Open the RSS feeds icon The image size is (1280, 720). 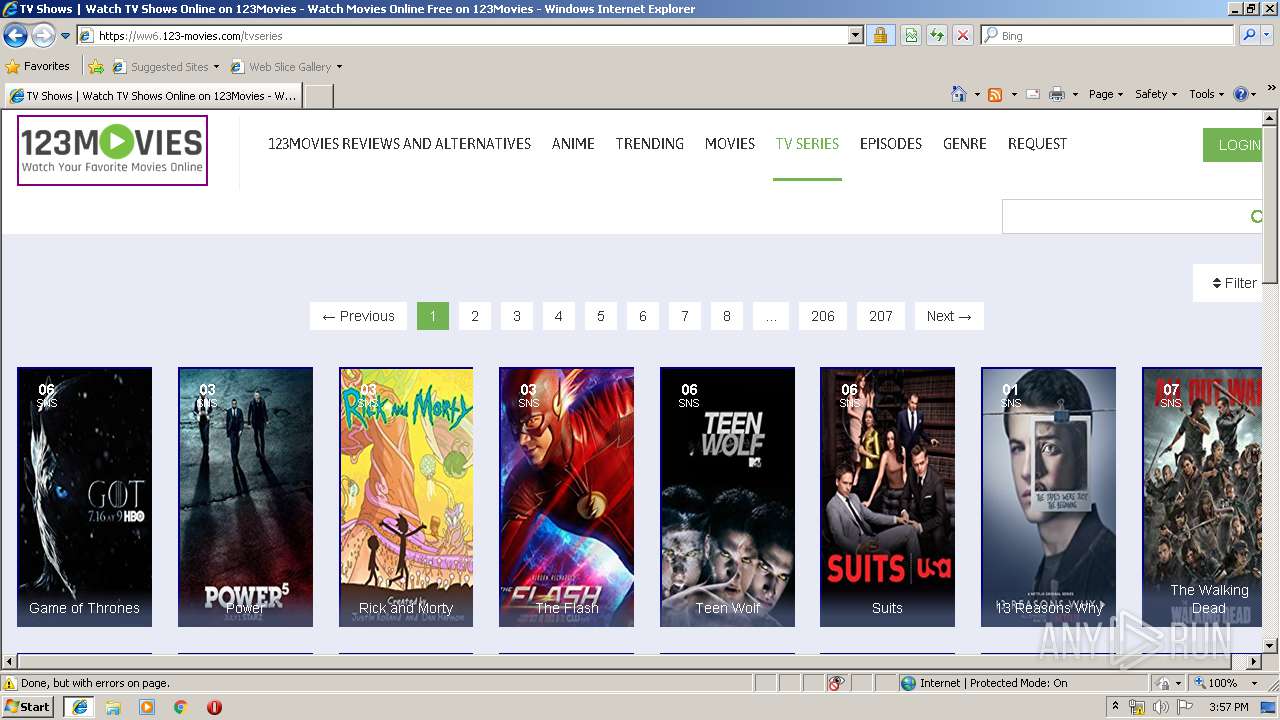pos(995,94)
